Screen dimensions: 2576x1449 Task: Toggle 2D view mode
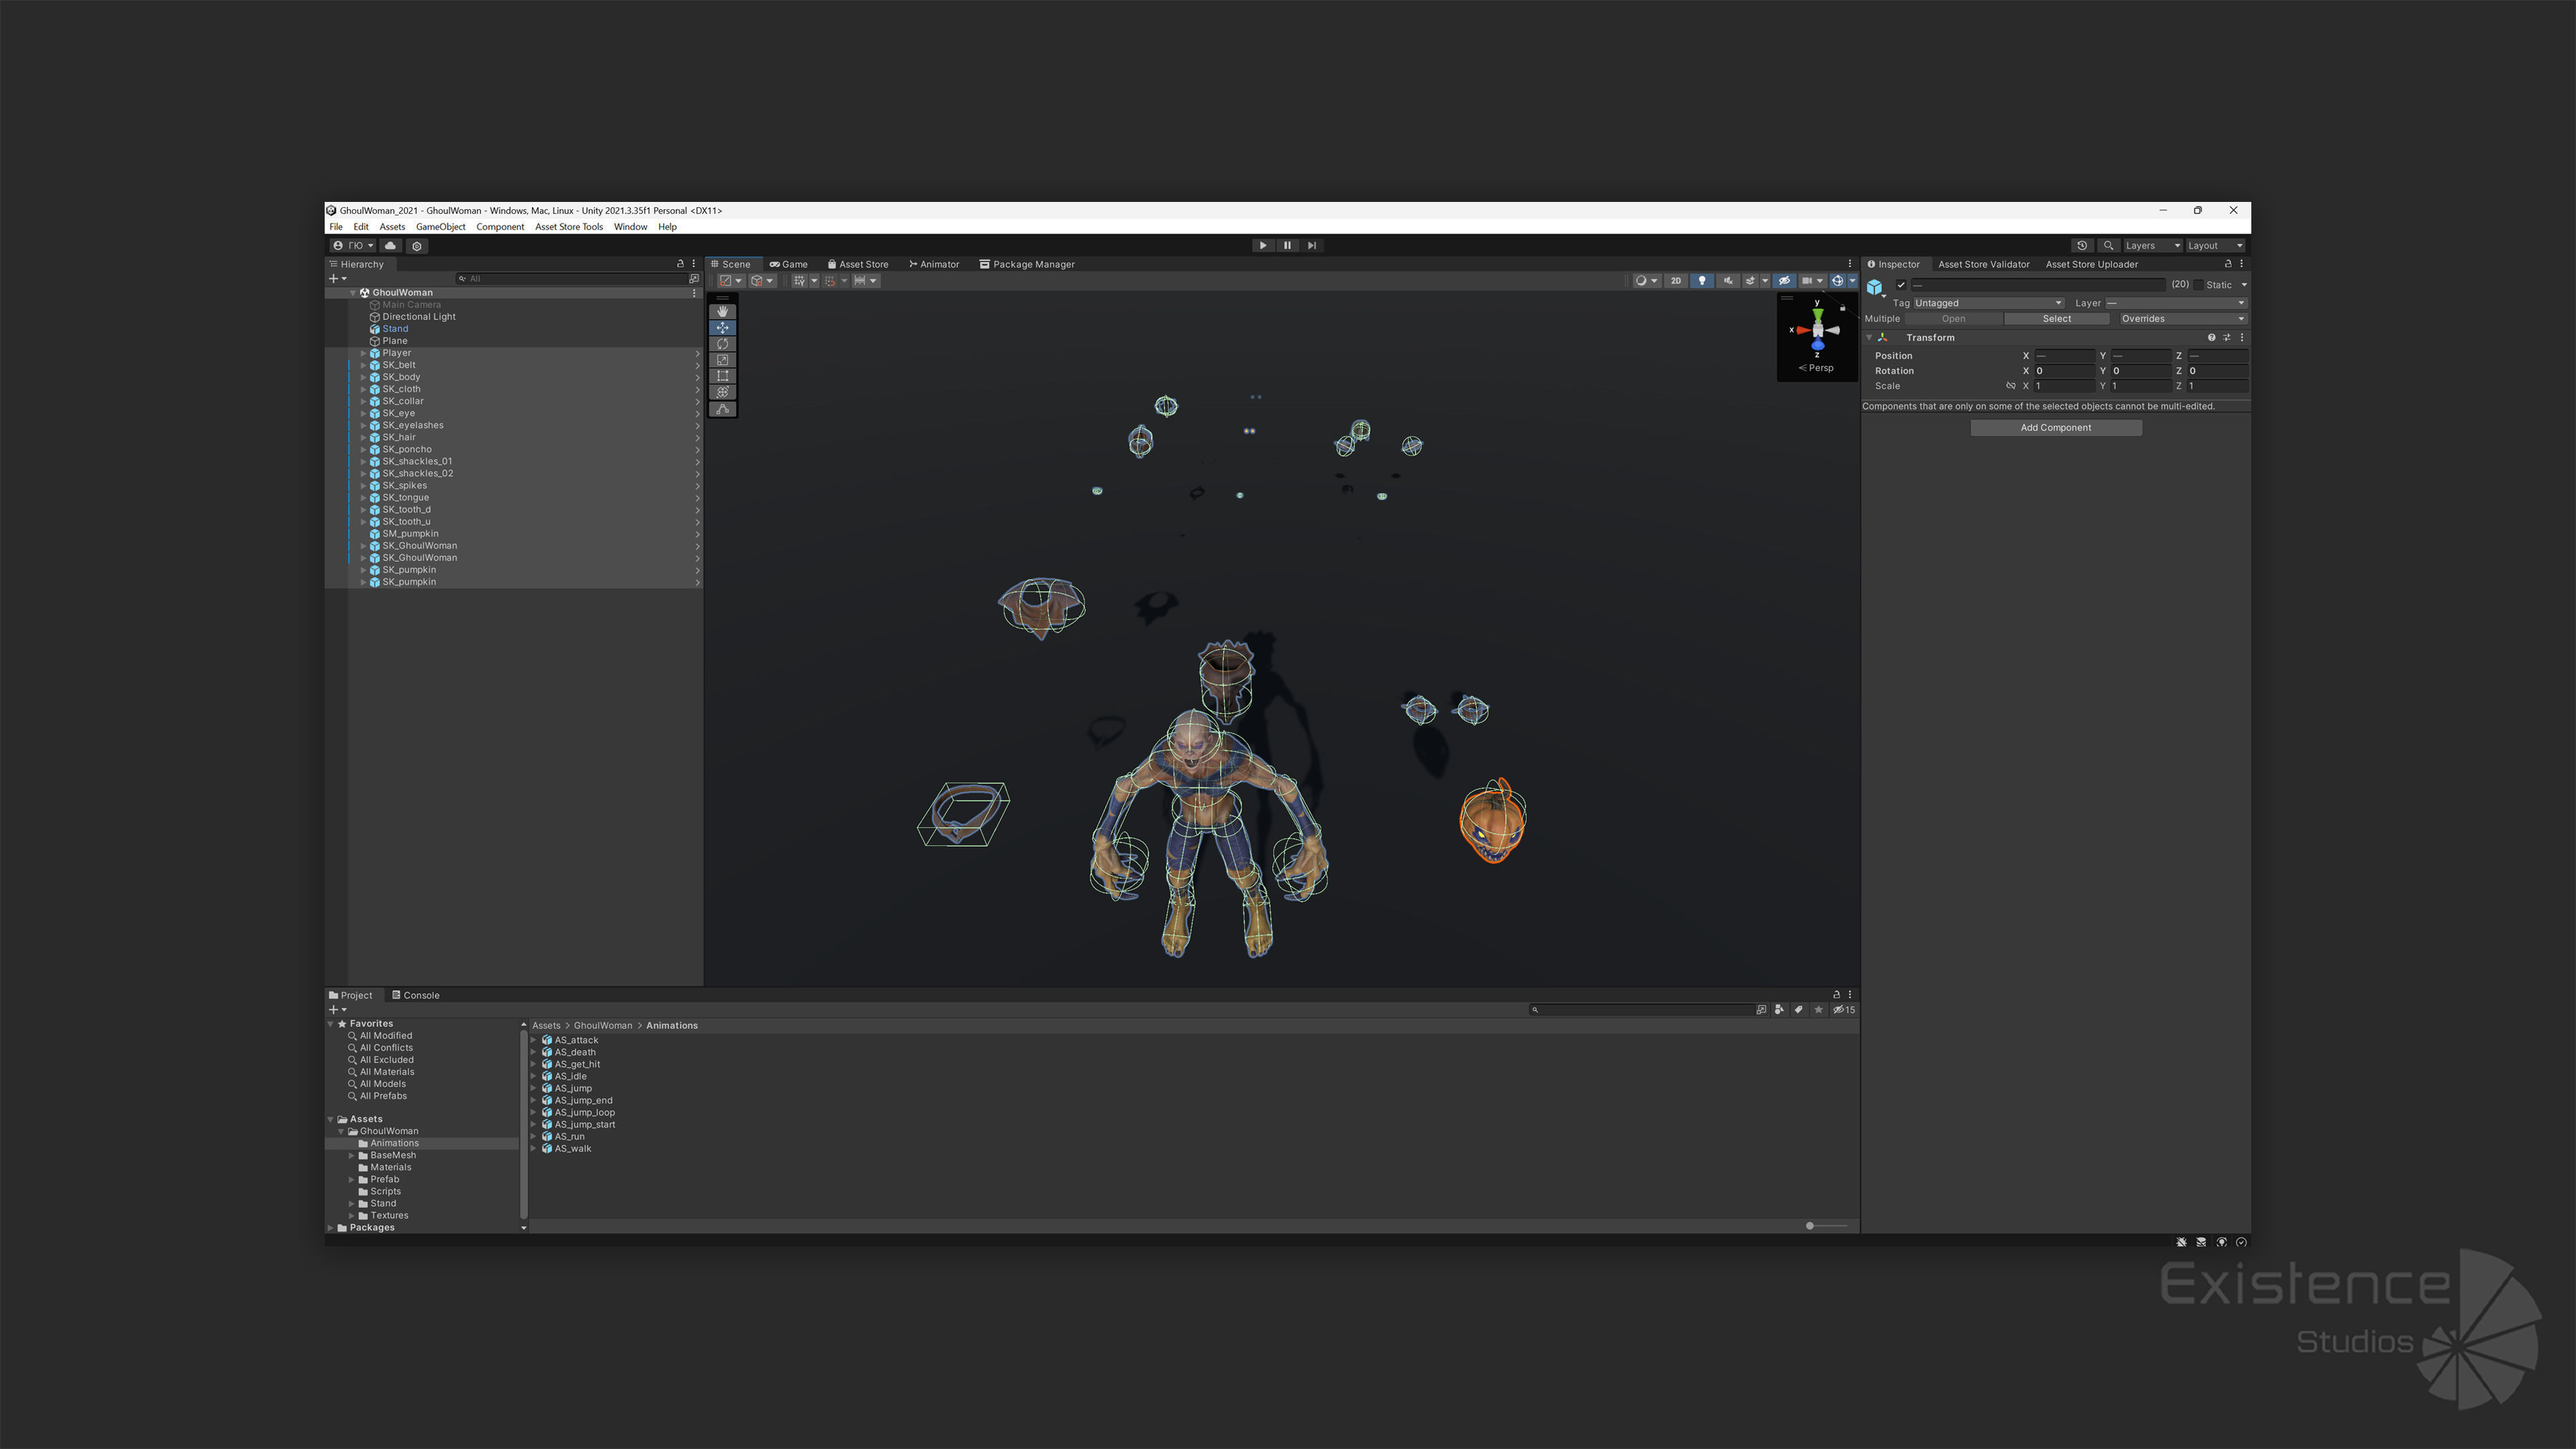click(x=1676, y=281)
